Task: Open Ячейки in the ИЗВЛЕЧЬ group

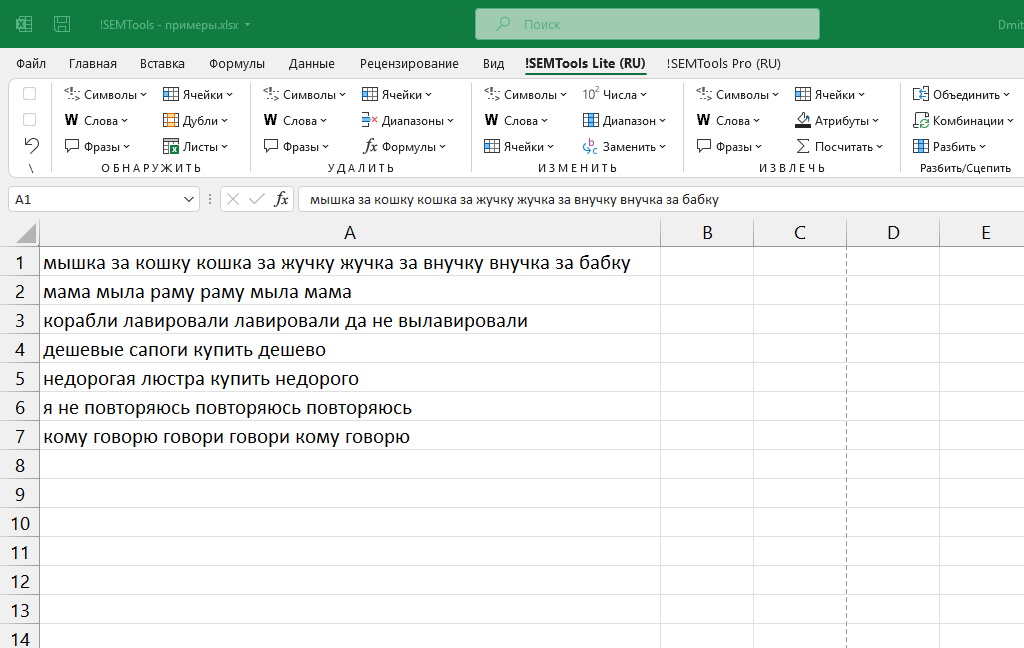Action: coord(829,95)
